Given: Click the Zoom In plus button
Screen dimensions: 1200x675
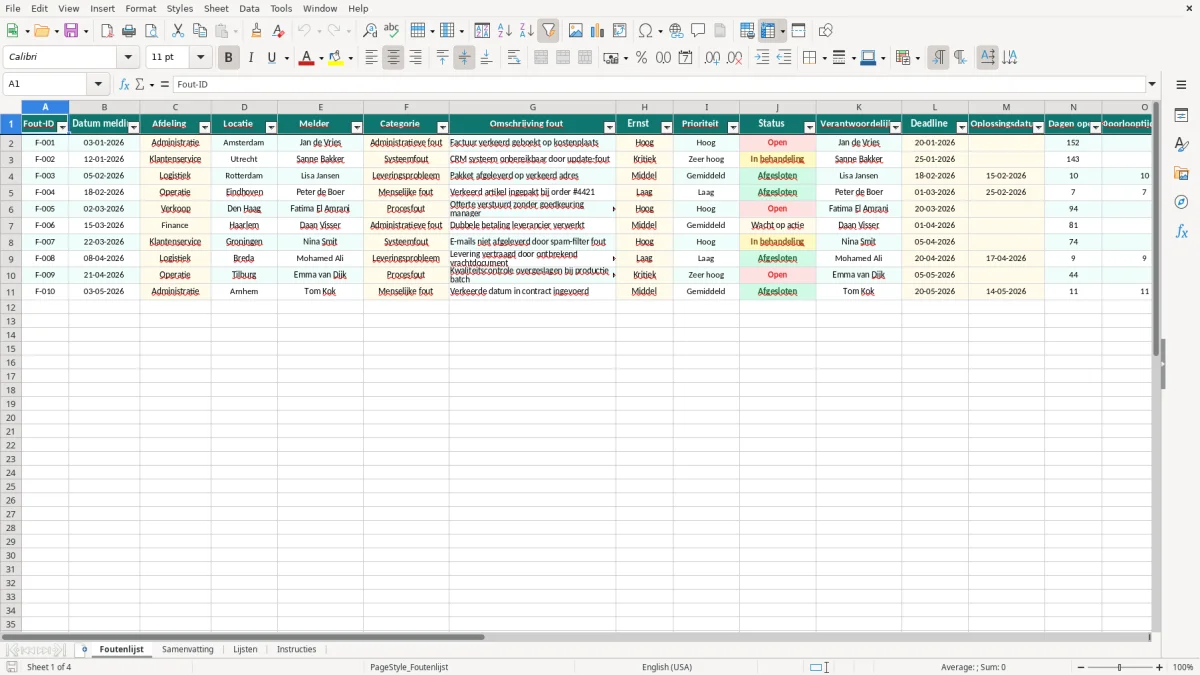Looking at the screenshot, I should pos(1160,667).
